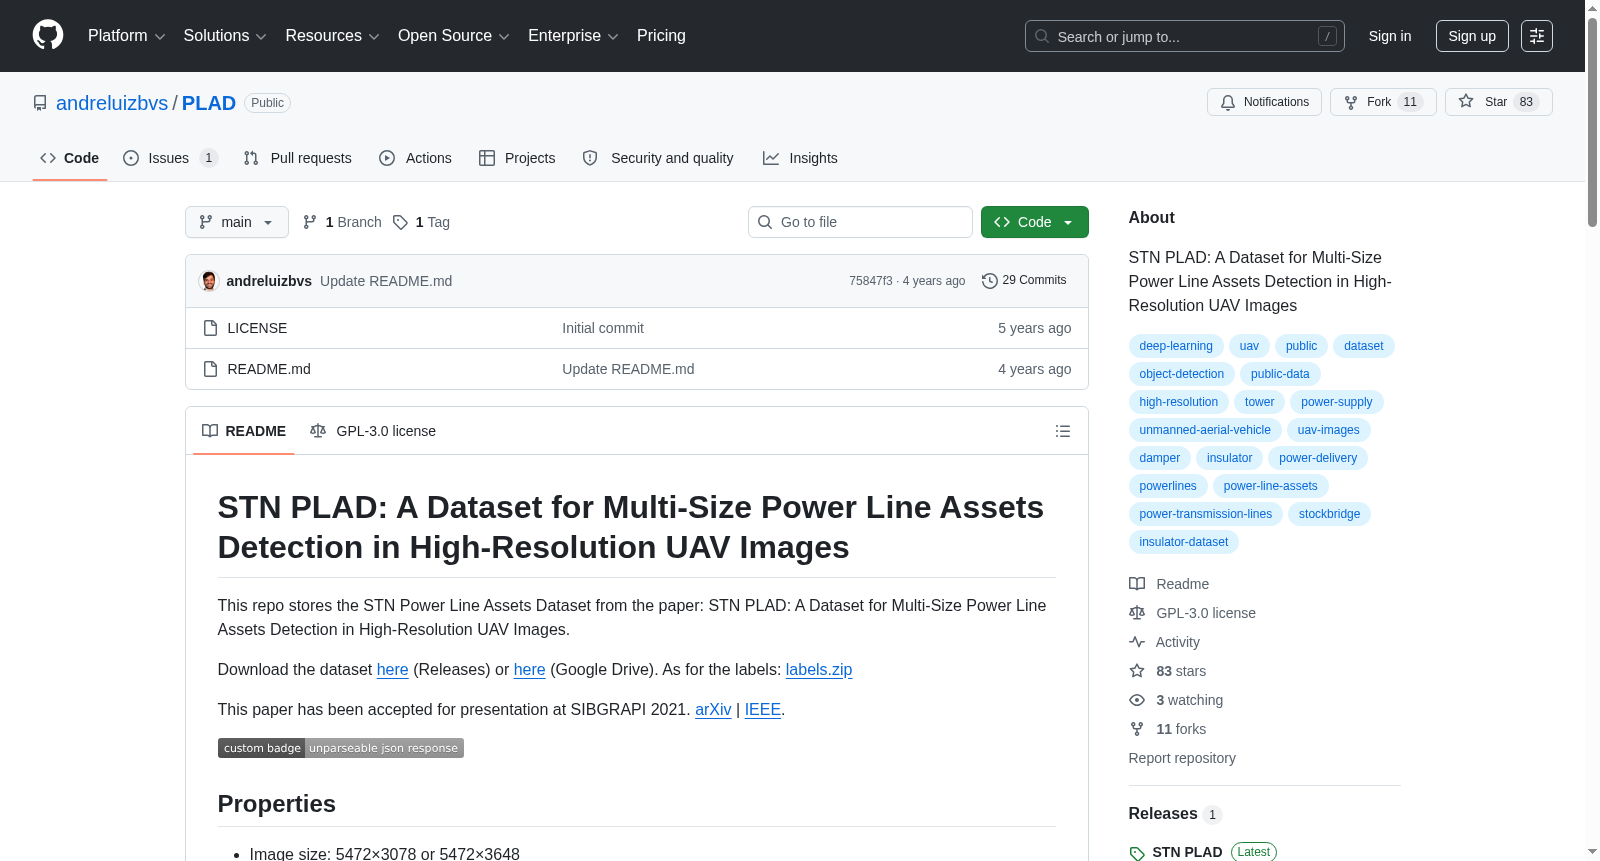
Task: Click the Sign up button
Action: pyautogui.click(x=1472, y=36)
